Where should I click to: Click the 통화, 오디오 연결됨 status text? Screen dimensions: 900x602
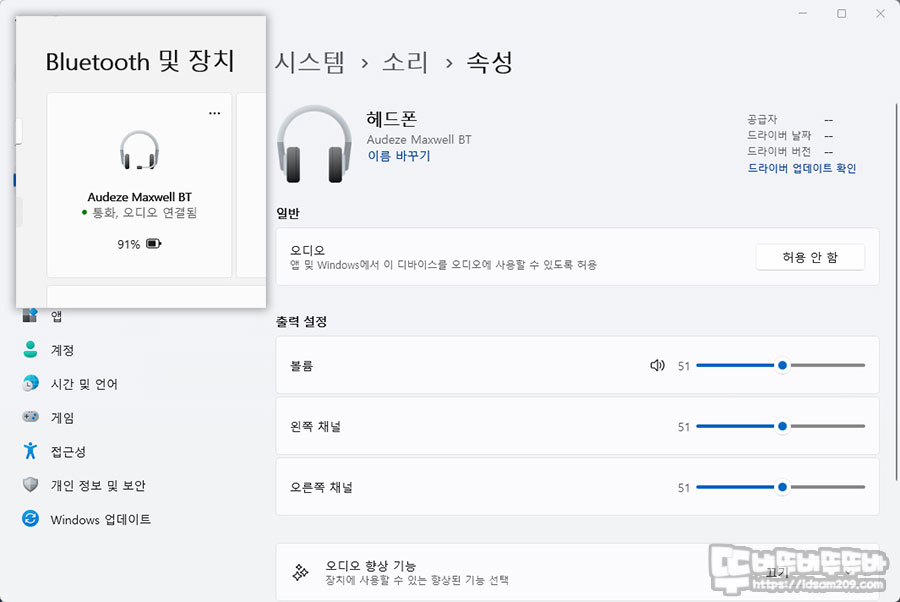click(x=145, y=213)
